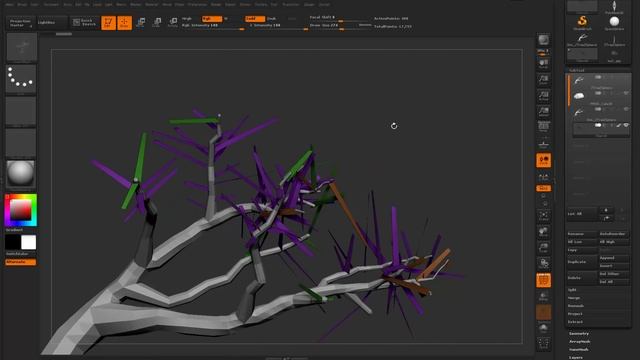Expand the Remesh section
Image resolution: width=640 pixels, height=360 pixels.
[576, 306]
